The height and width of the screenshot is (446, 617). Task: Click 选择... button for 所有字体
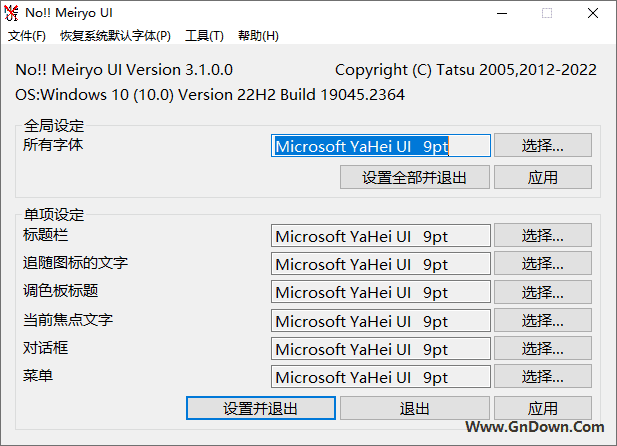[543, 145]
